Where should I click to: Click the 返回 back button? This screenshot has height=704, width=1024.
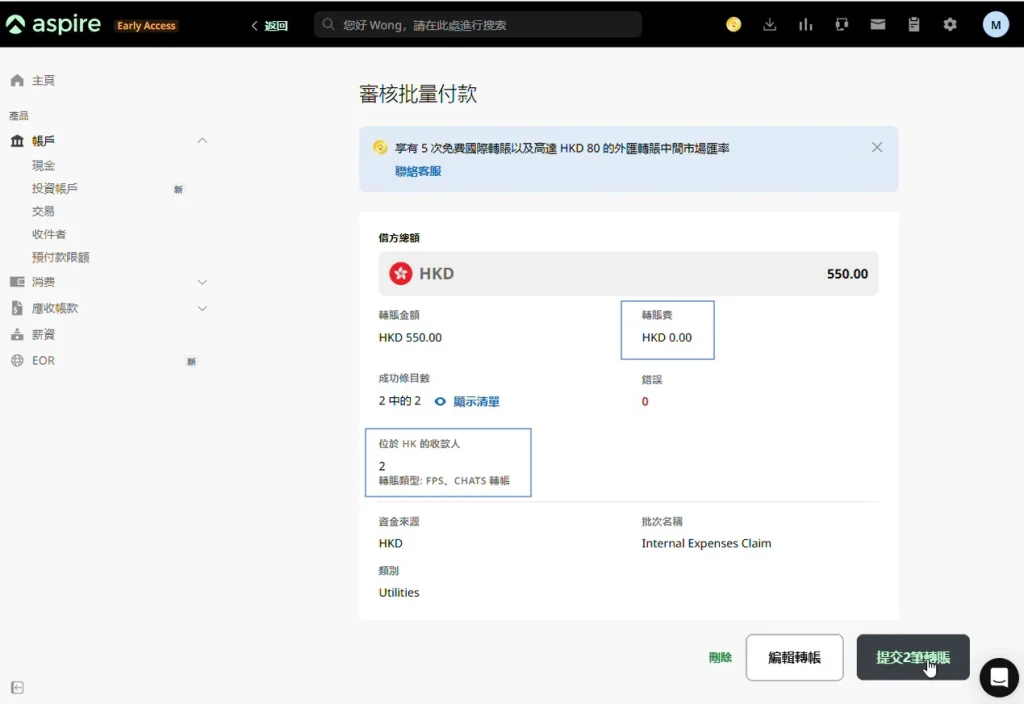click(270, 25)
